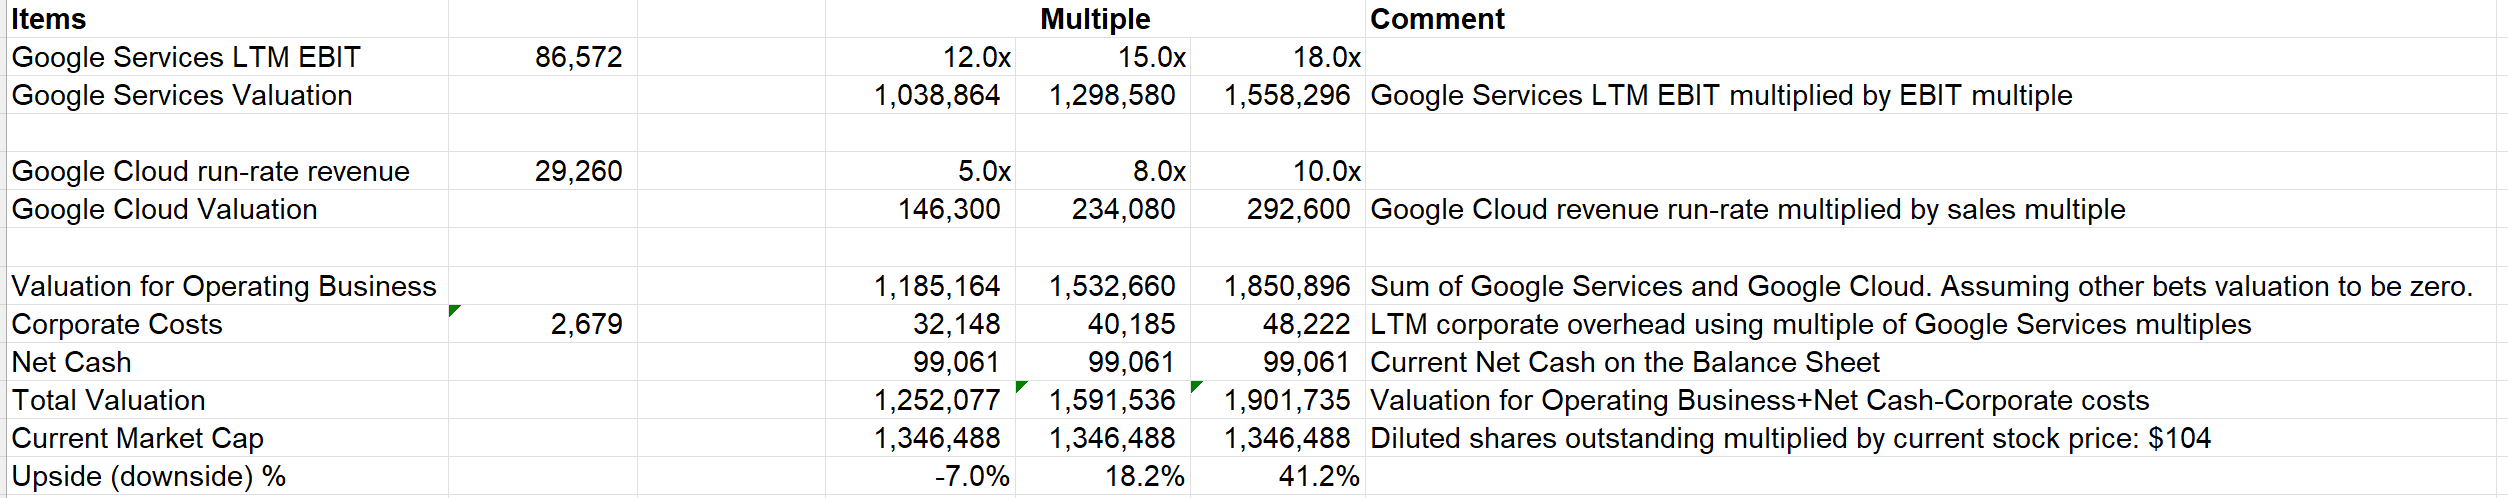Select the 10.0x sales multiple cell

pyautogui.click(x=1278, y=171)
